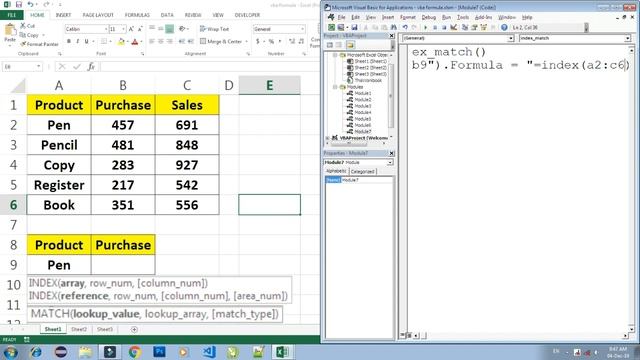Close the Properties pane
Screen dimensions: 640x360
(391, 153)
